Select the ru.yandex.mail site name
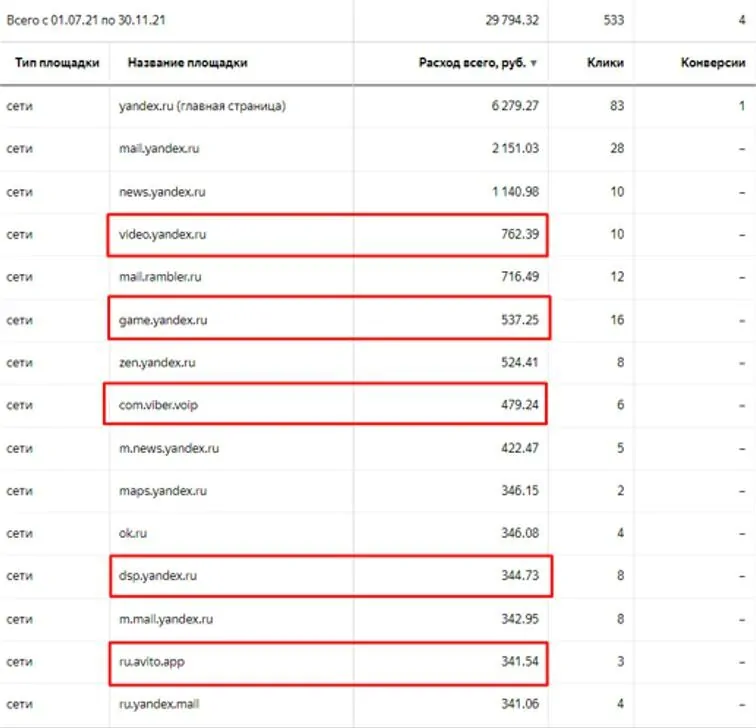Viewport: 756px width, 728px height. [159, 704]
